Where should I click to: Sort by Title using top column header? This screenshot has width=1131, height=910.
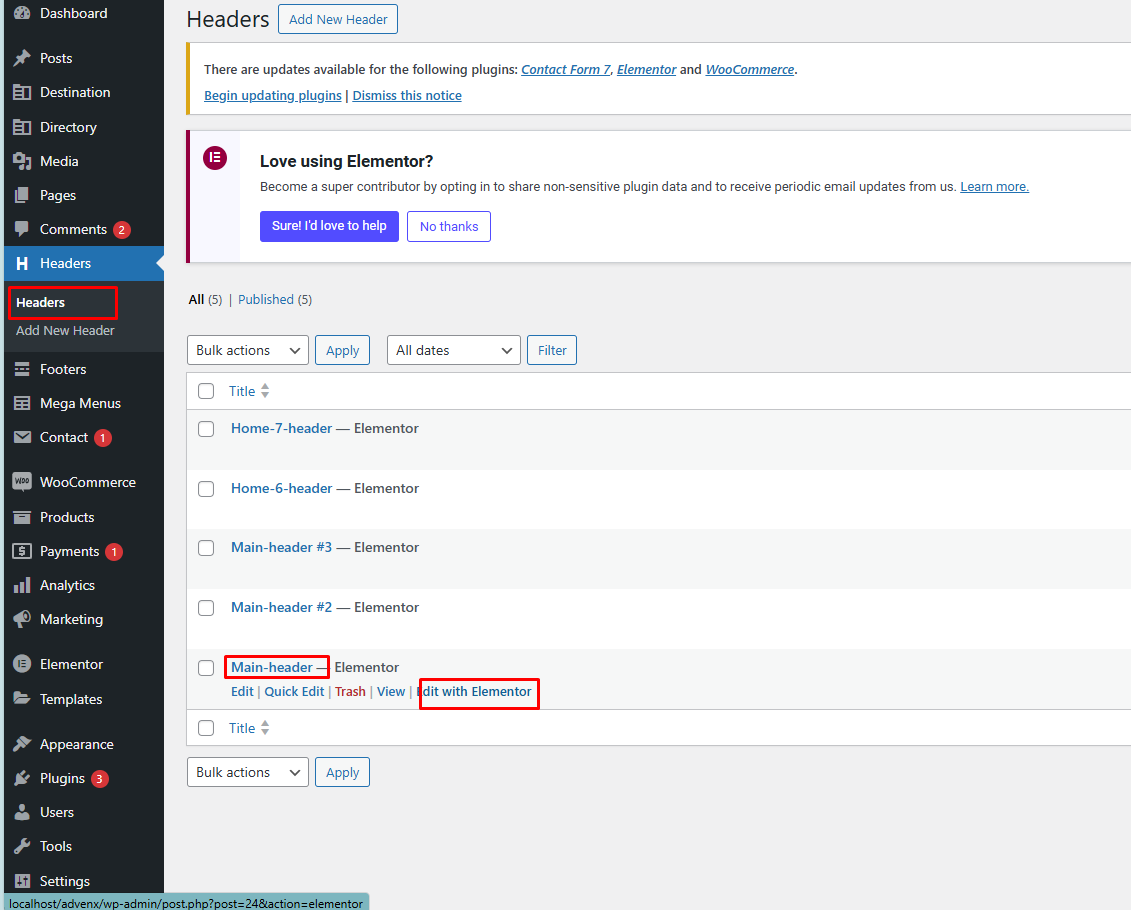[249, 391]
